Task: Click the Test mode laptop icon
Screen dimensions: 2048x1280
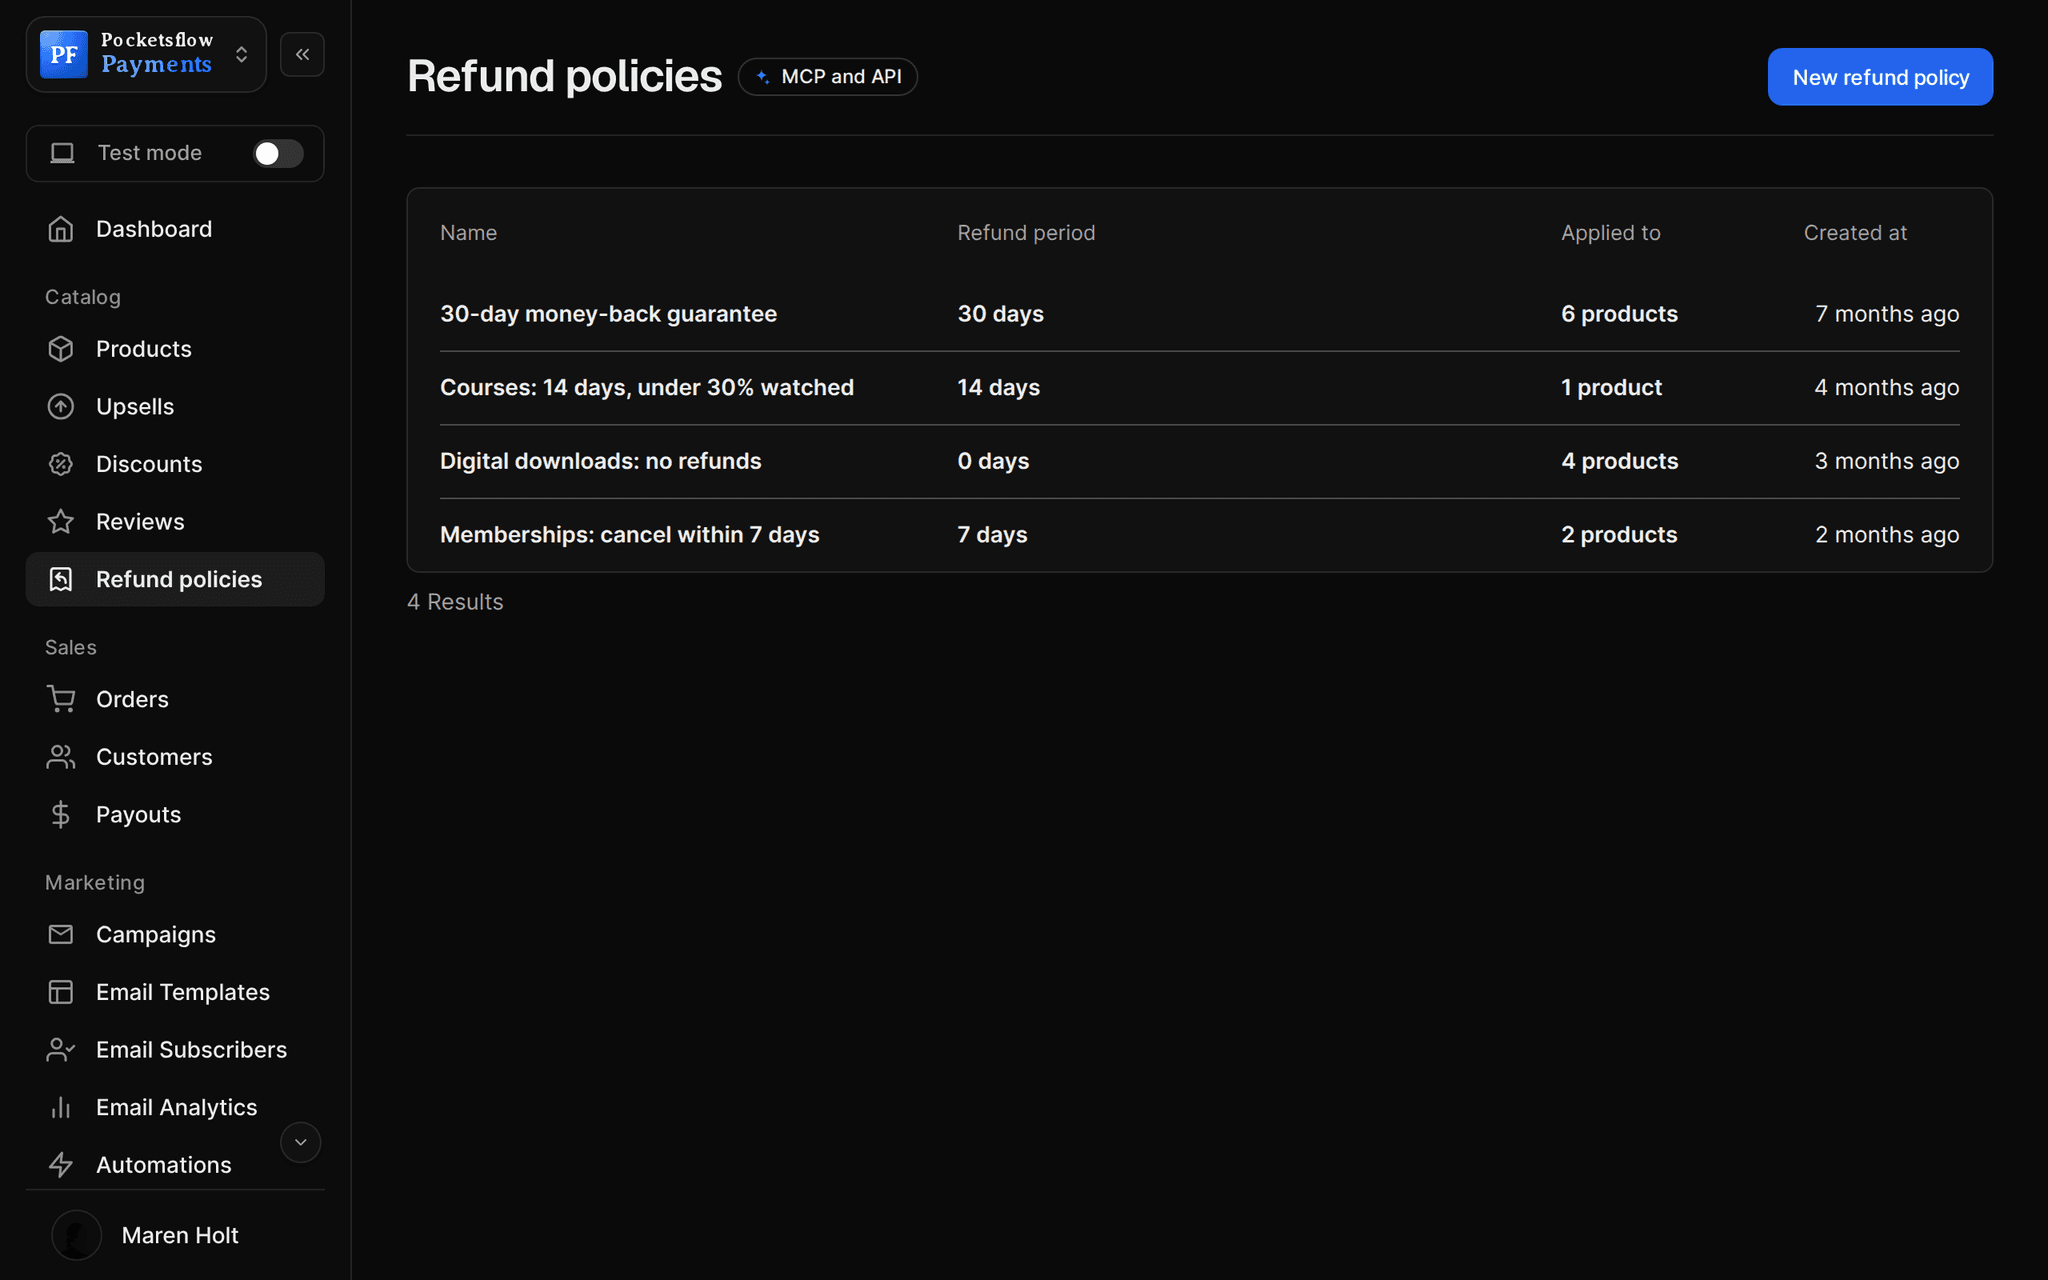Action: click(x=63, y=153)
